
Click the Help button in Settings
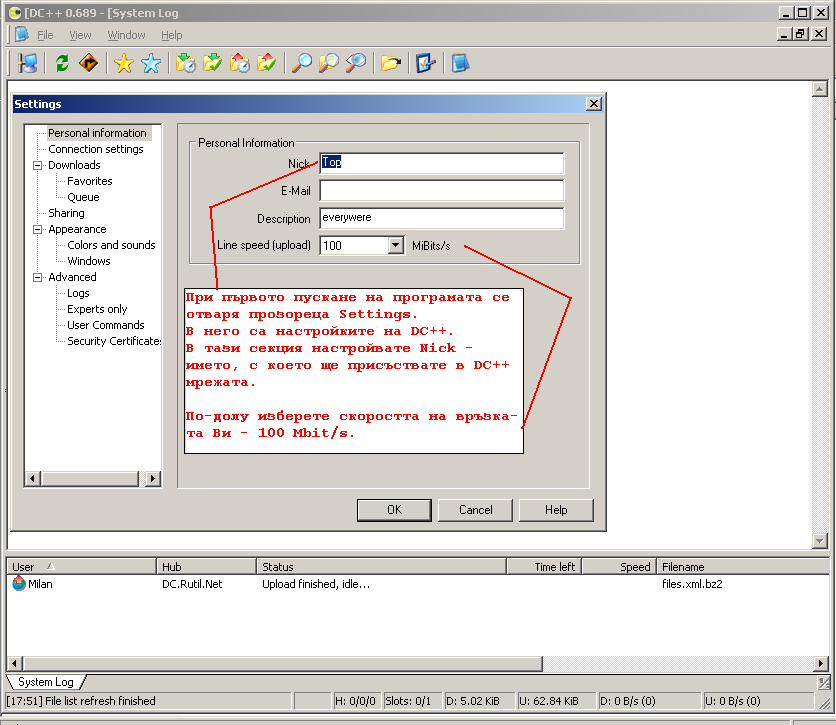(556, 510)
